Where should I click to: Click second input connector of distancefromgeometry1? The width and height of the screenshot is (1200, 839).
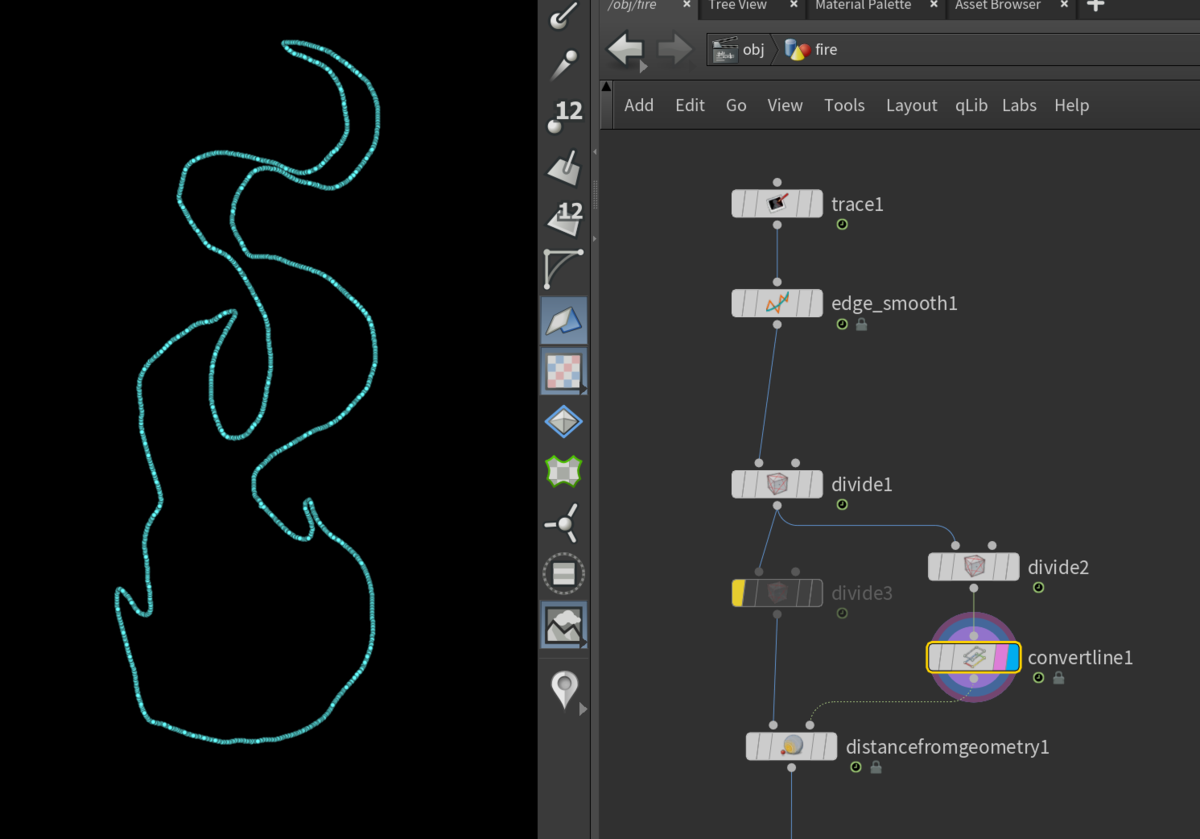click(809, 725)
